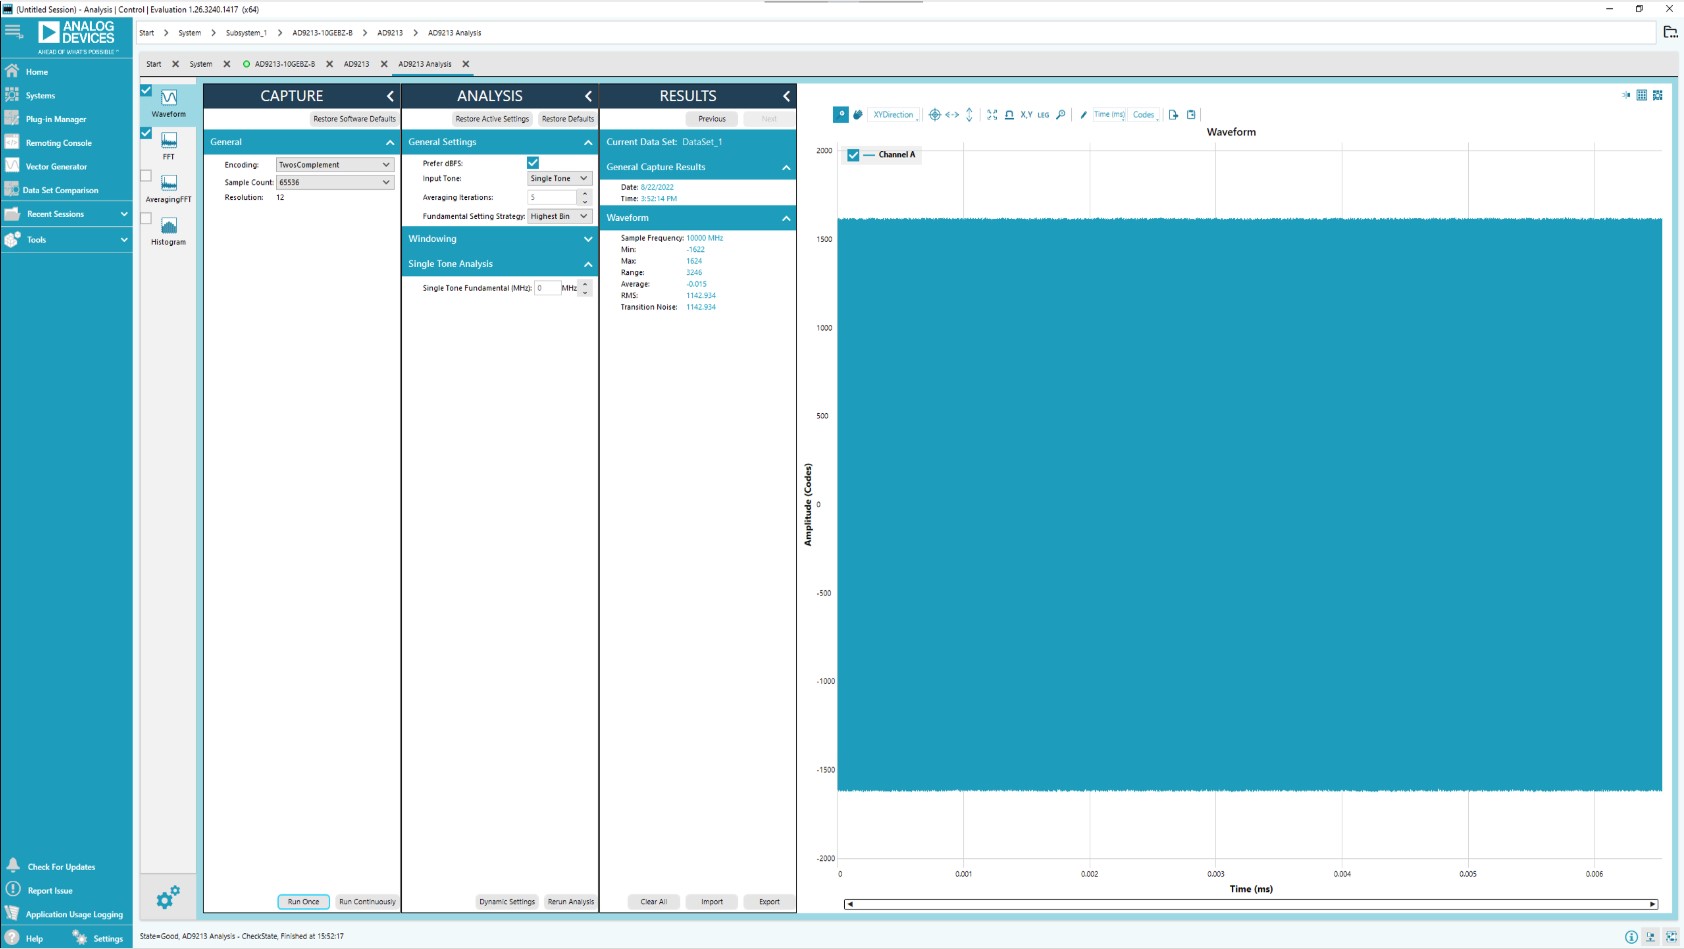Screen dimensions: 1684x949
Task: Toggle Channel A visibility checkbox in legend
Action: coord(853,155)
